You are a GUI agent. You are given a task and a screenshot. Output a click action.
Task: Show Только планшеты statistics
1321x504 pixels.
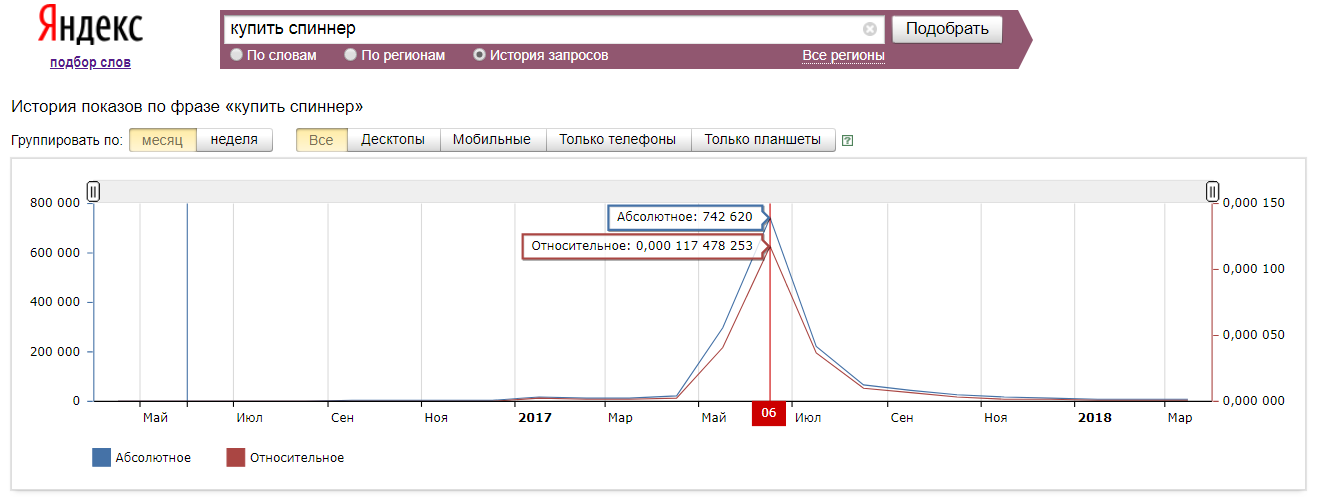[x=762, y=140]
